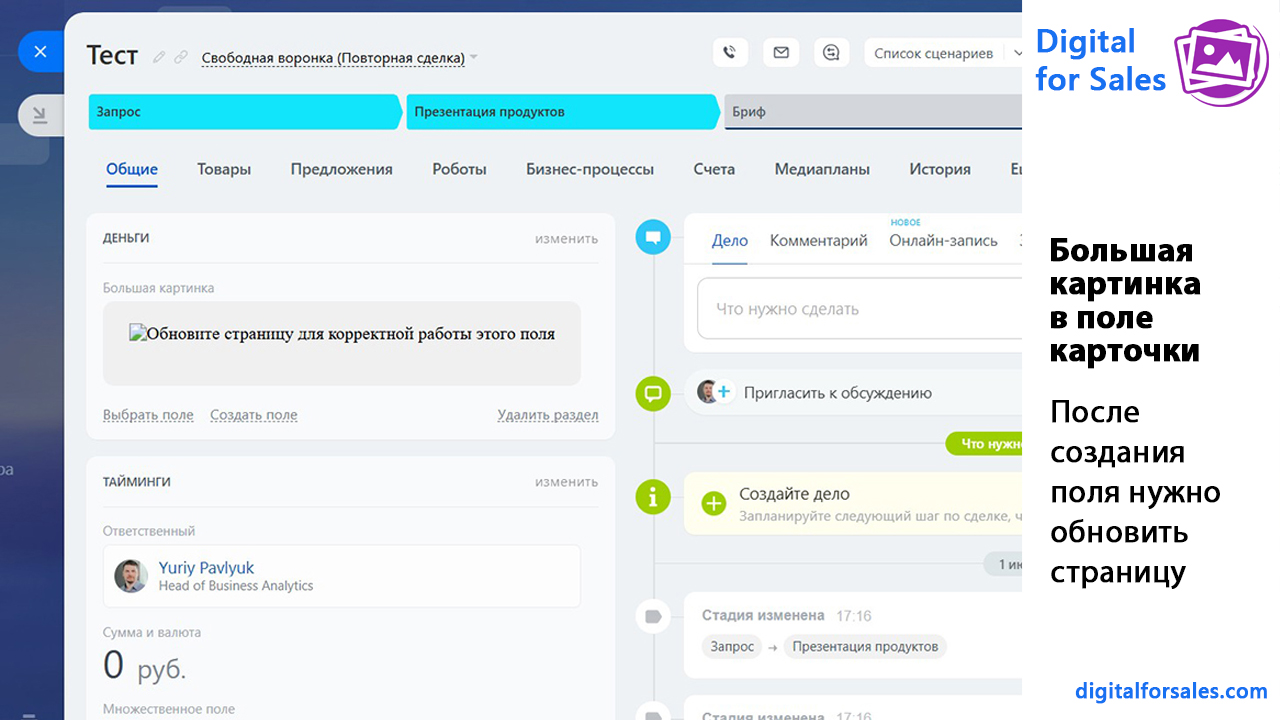Click the Удалить раздел link
The image size is (1280, 720).
point(548,415)
